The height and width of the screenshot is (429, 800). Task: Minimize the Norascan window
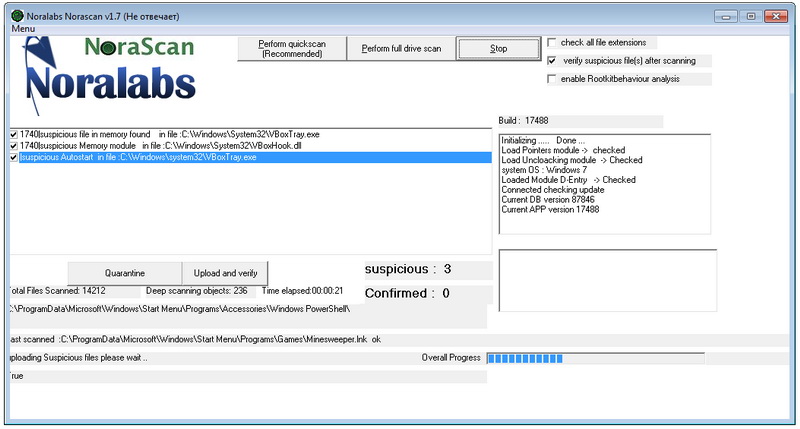pyautogui.click(x=726, y=16)
